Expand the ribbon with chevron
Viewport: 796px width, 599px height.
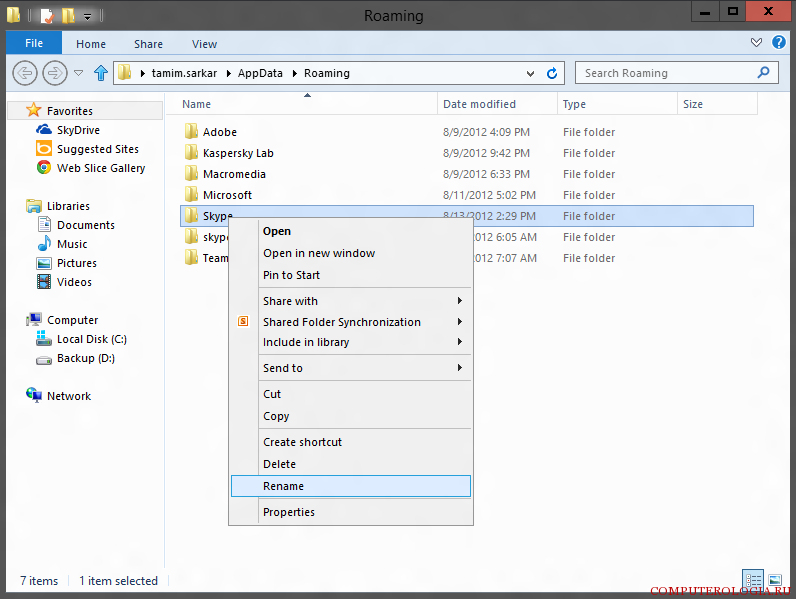pos(756,42)
